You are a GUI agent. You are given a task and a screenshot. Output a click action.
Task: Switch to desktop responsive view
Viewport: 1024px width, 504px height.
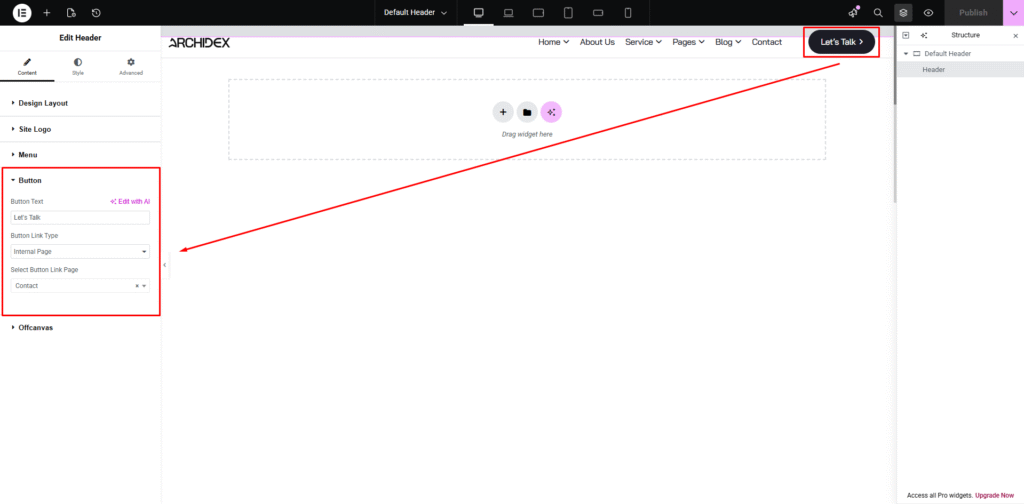pyautogui.click(x=478, y=12)
